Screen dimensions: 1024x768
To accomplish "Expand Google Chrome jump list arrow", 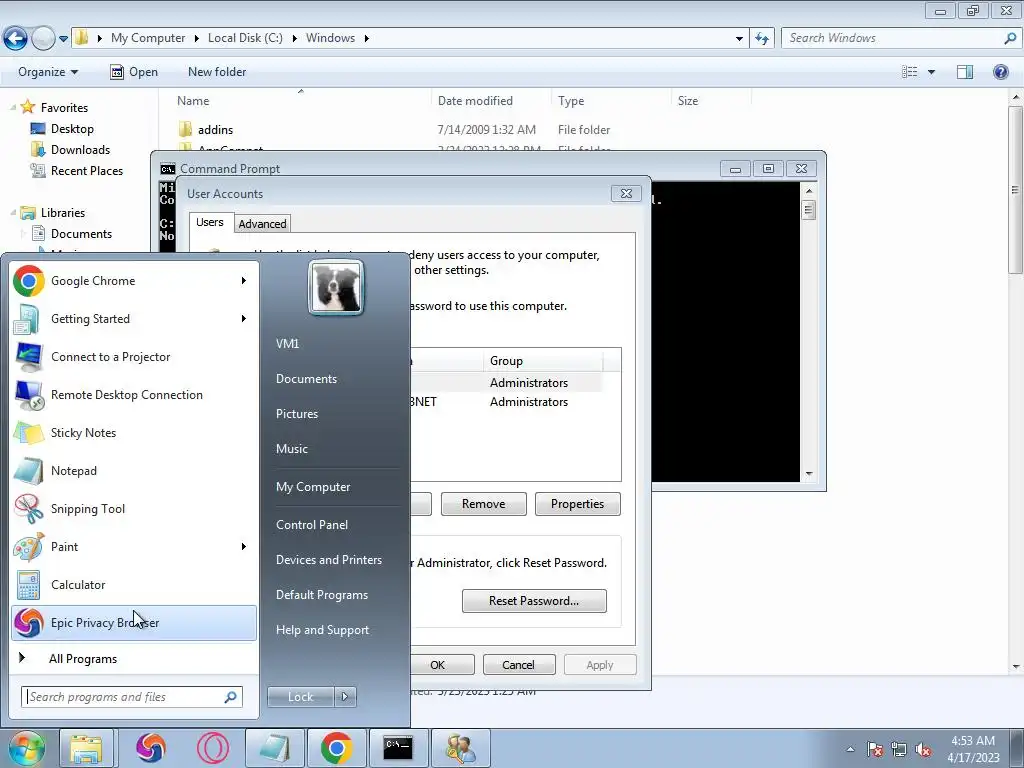I will point(244,281).
